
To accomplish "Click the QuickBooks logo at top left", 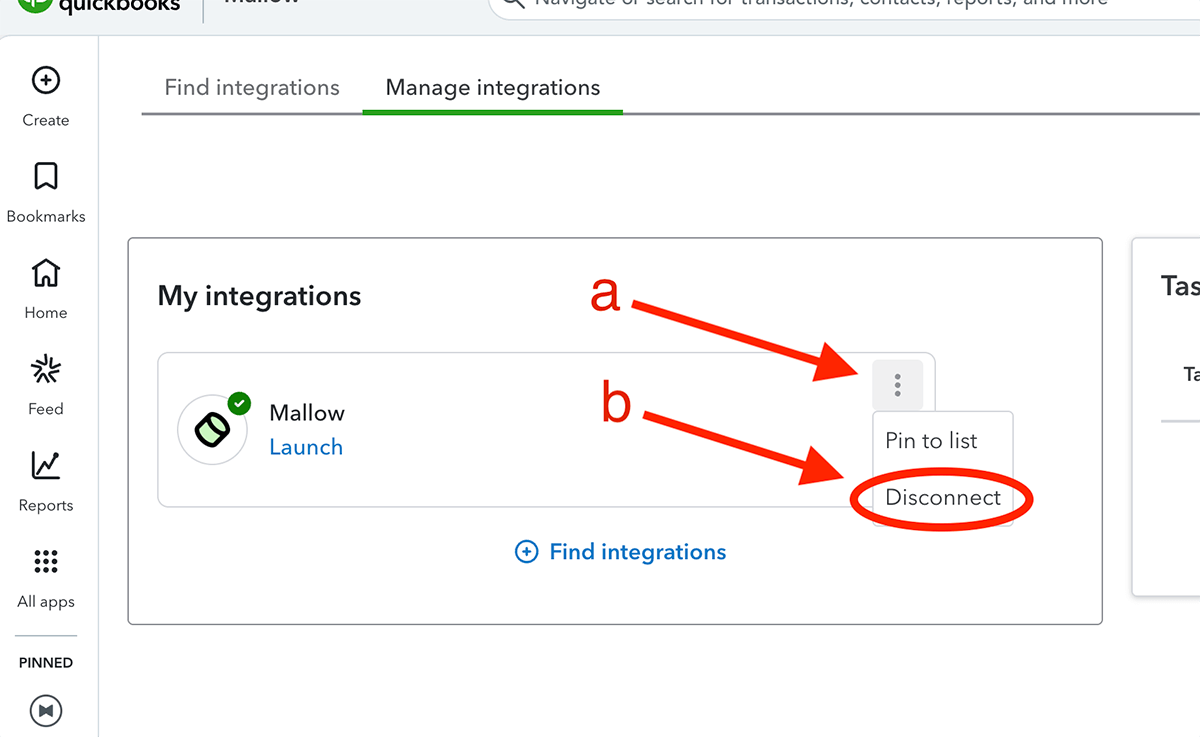I will (100, 5).
